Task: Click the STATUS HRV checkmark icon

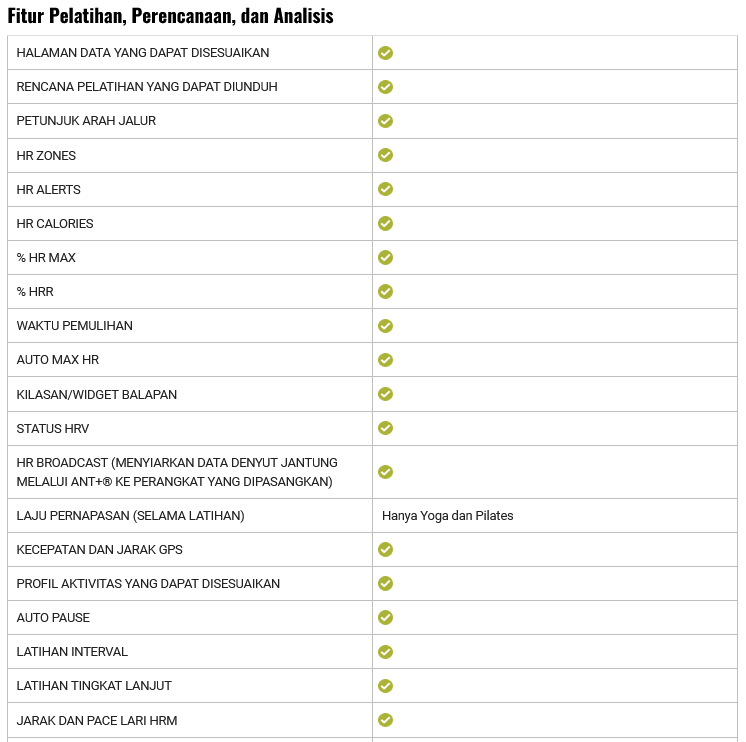Action: point(385,428)
